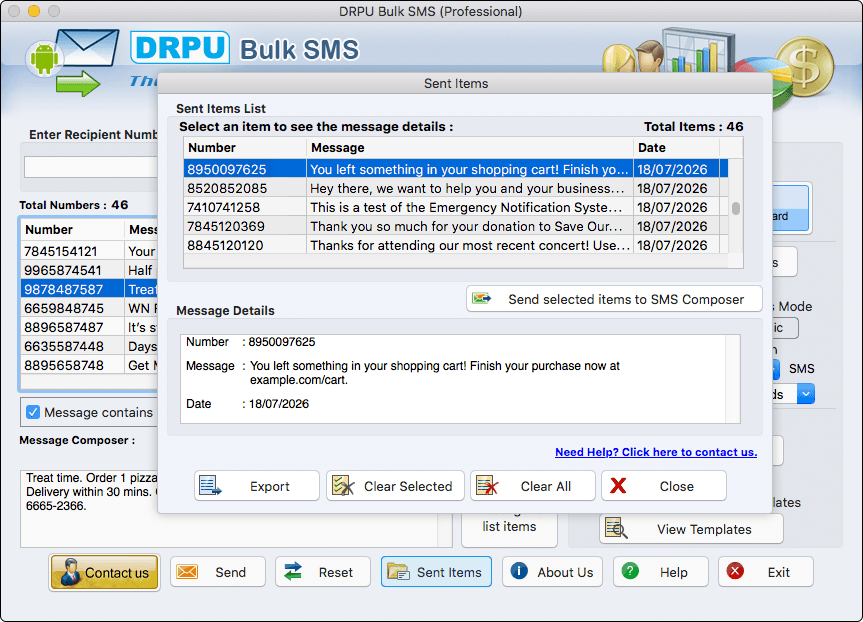Sort sent items by Number column
The image size is (863, 622).
point(245,148)
